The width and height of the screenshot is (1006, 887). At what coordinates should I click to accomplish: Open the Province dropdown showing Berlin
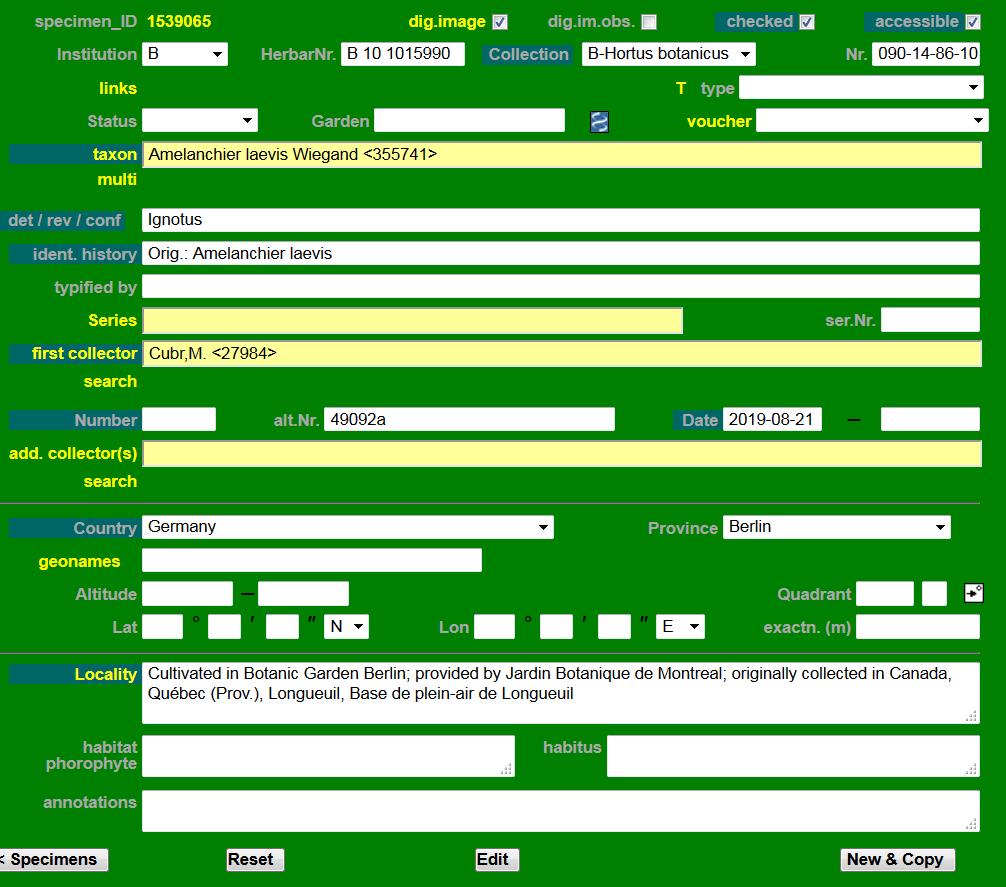[836, 527]
